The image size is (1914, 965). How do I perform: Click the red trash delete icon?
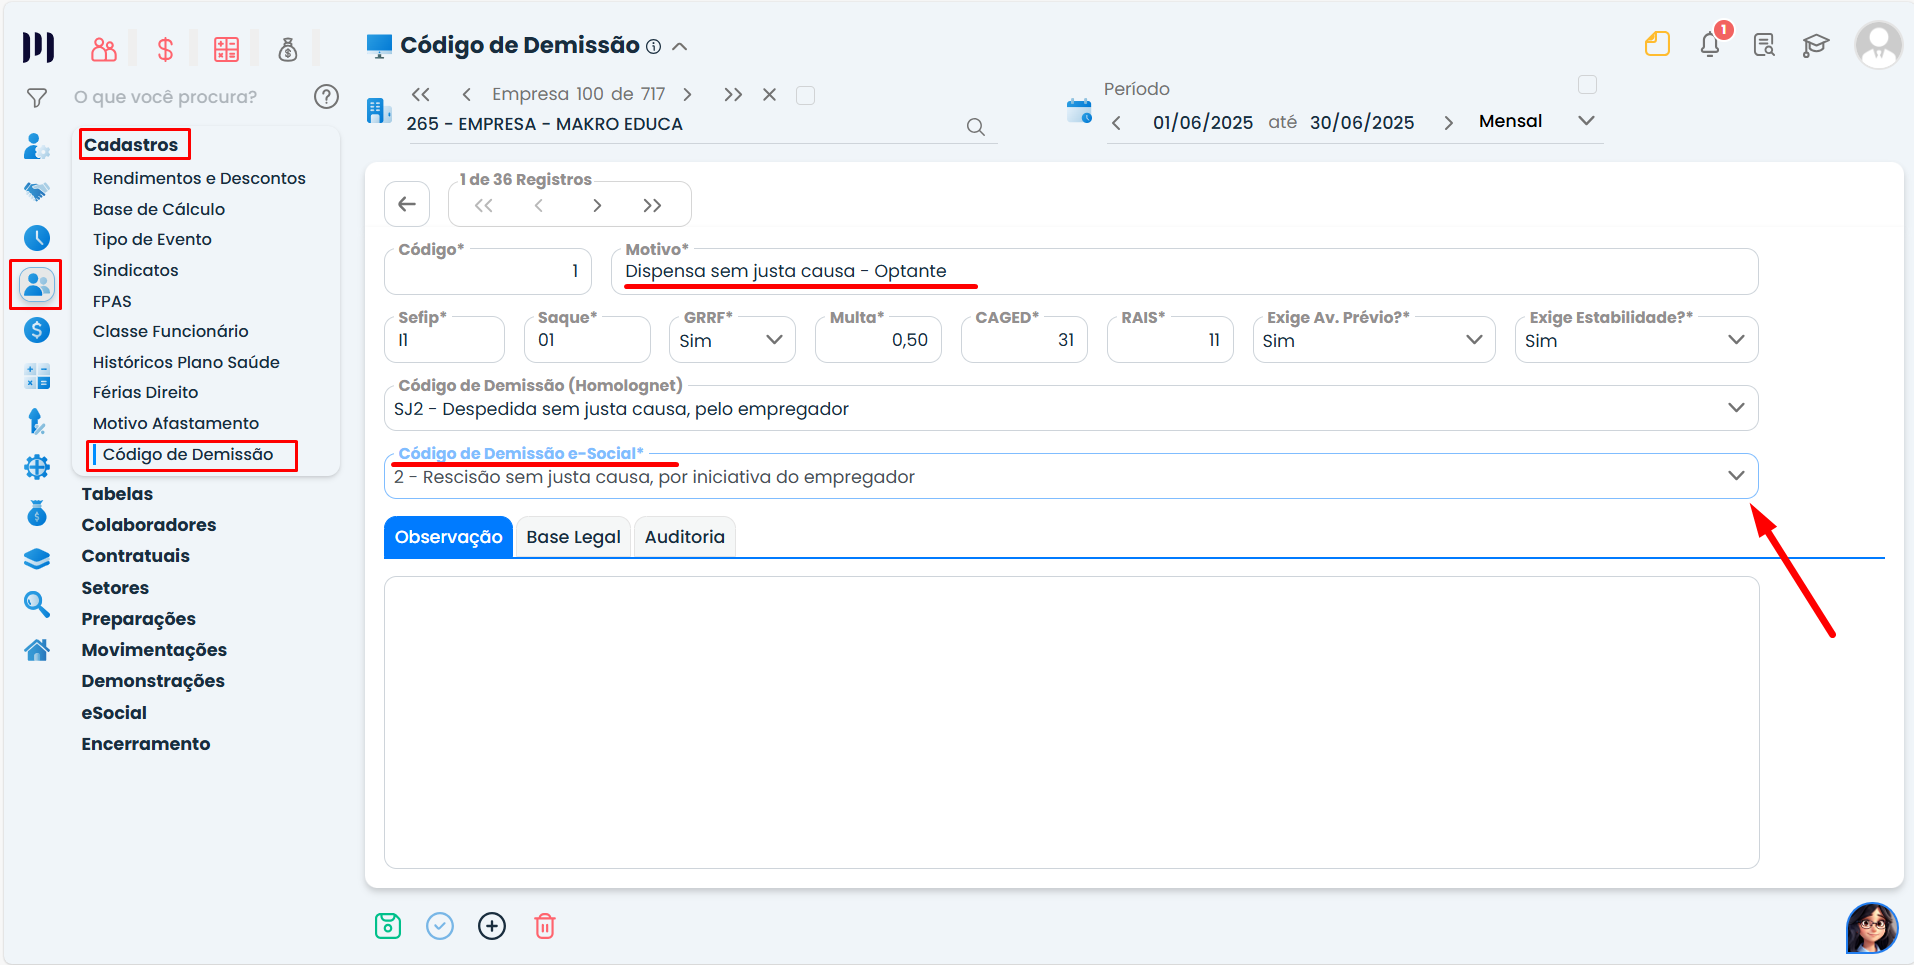pyautogui.click(x=545, y=926)
